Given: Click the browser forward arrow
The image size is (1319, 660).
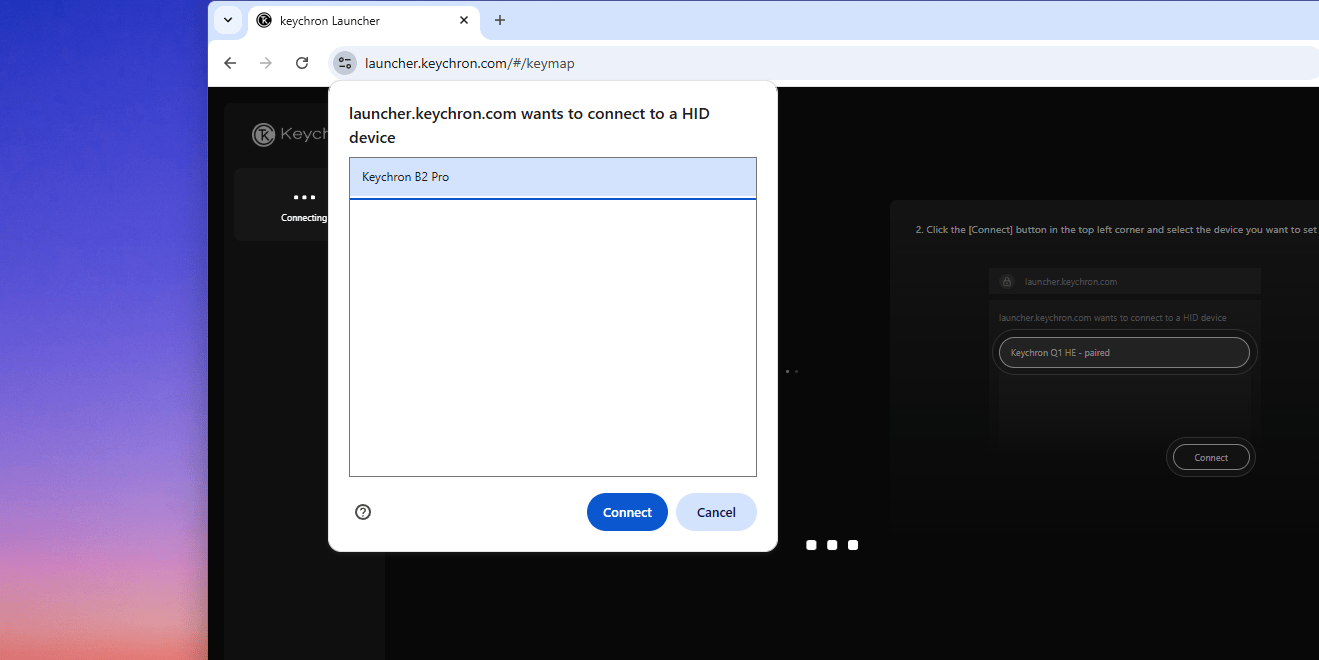Looking at the screenshot, I should [x=266, y=63].
